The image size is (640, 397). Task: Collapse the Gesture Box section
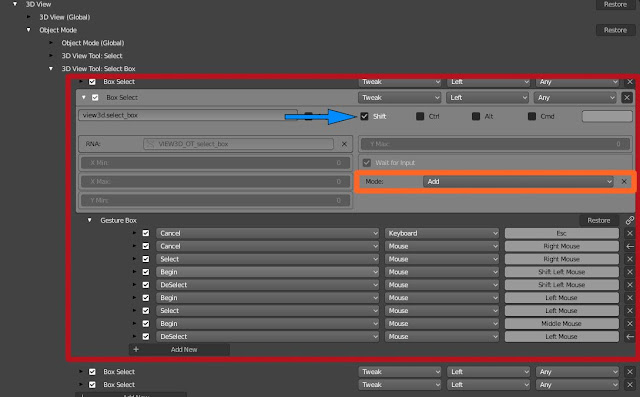89,220
